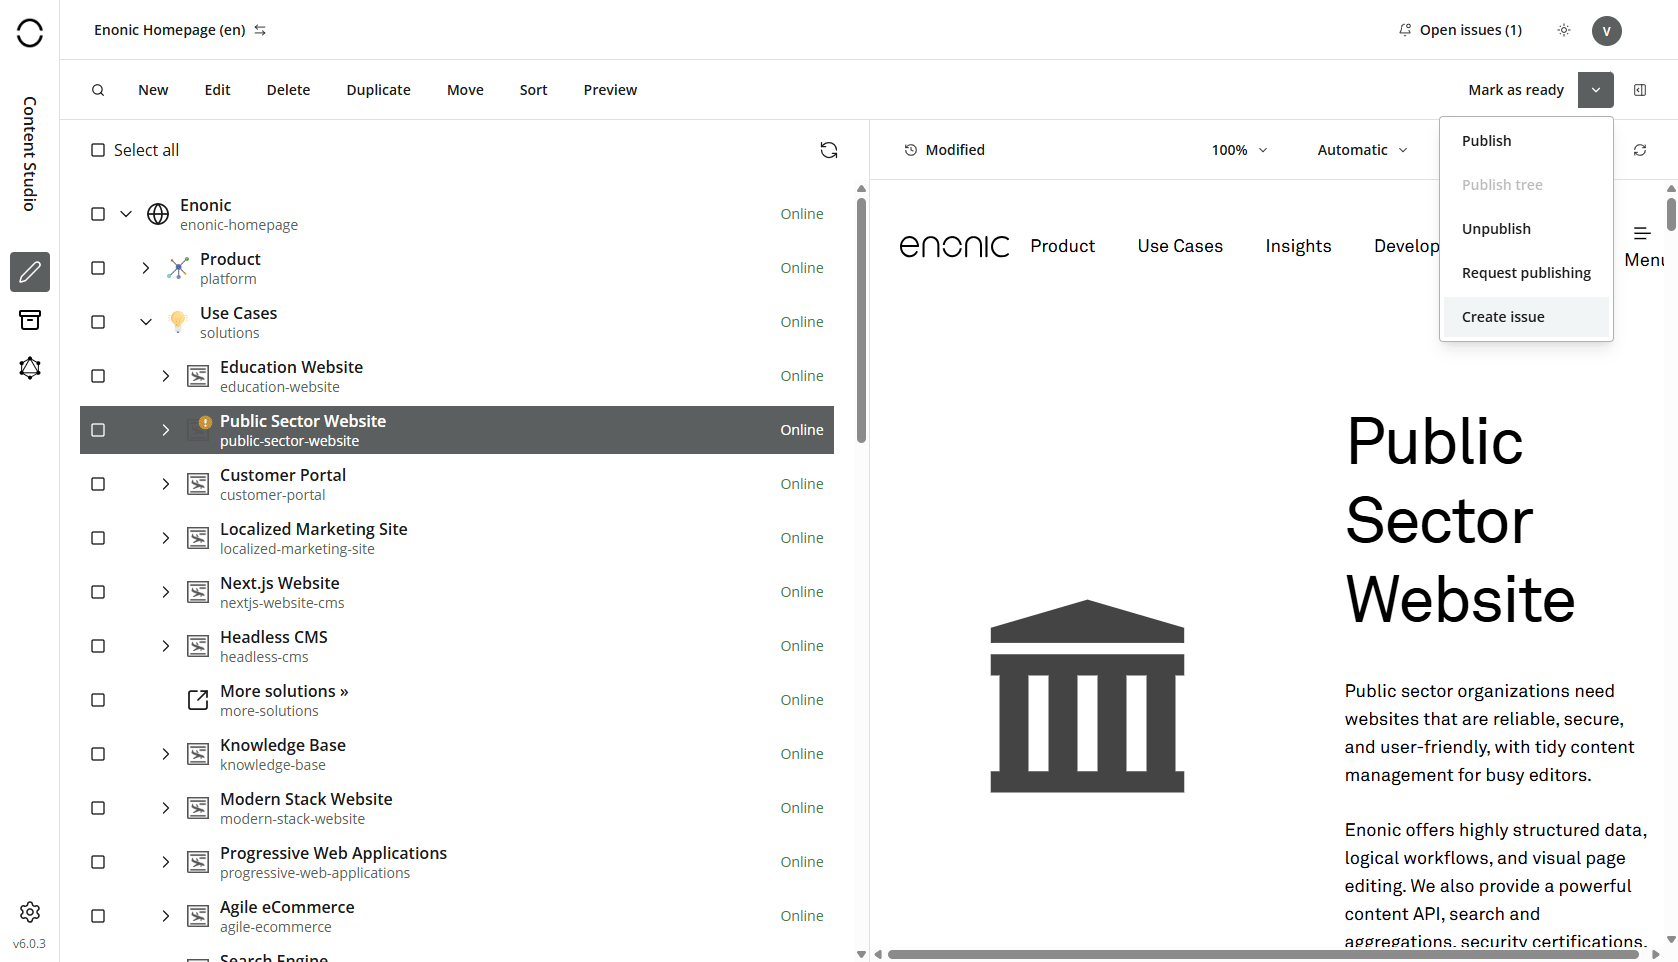Click the warning badge on Public Sector Website

205,422
